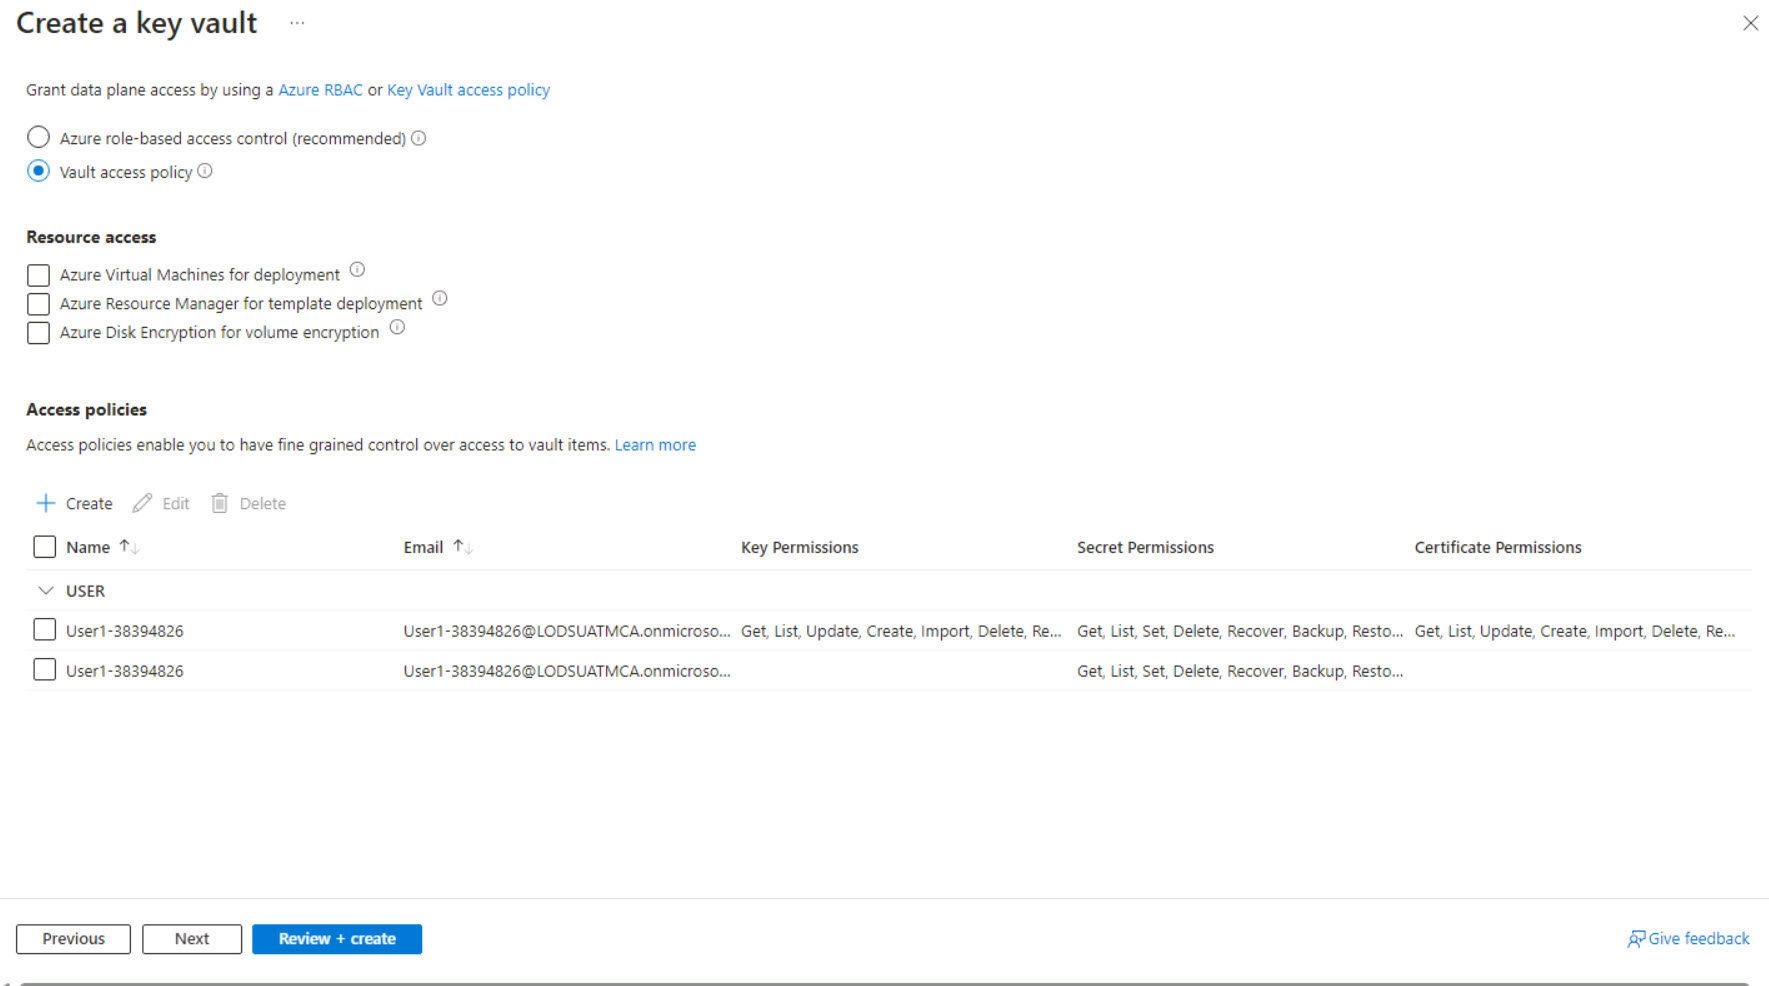1769x986 pixels.
Task: Click the Azure RBAC link
Action: (320, 89)
